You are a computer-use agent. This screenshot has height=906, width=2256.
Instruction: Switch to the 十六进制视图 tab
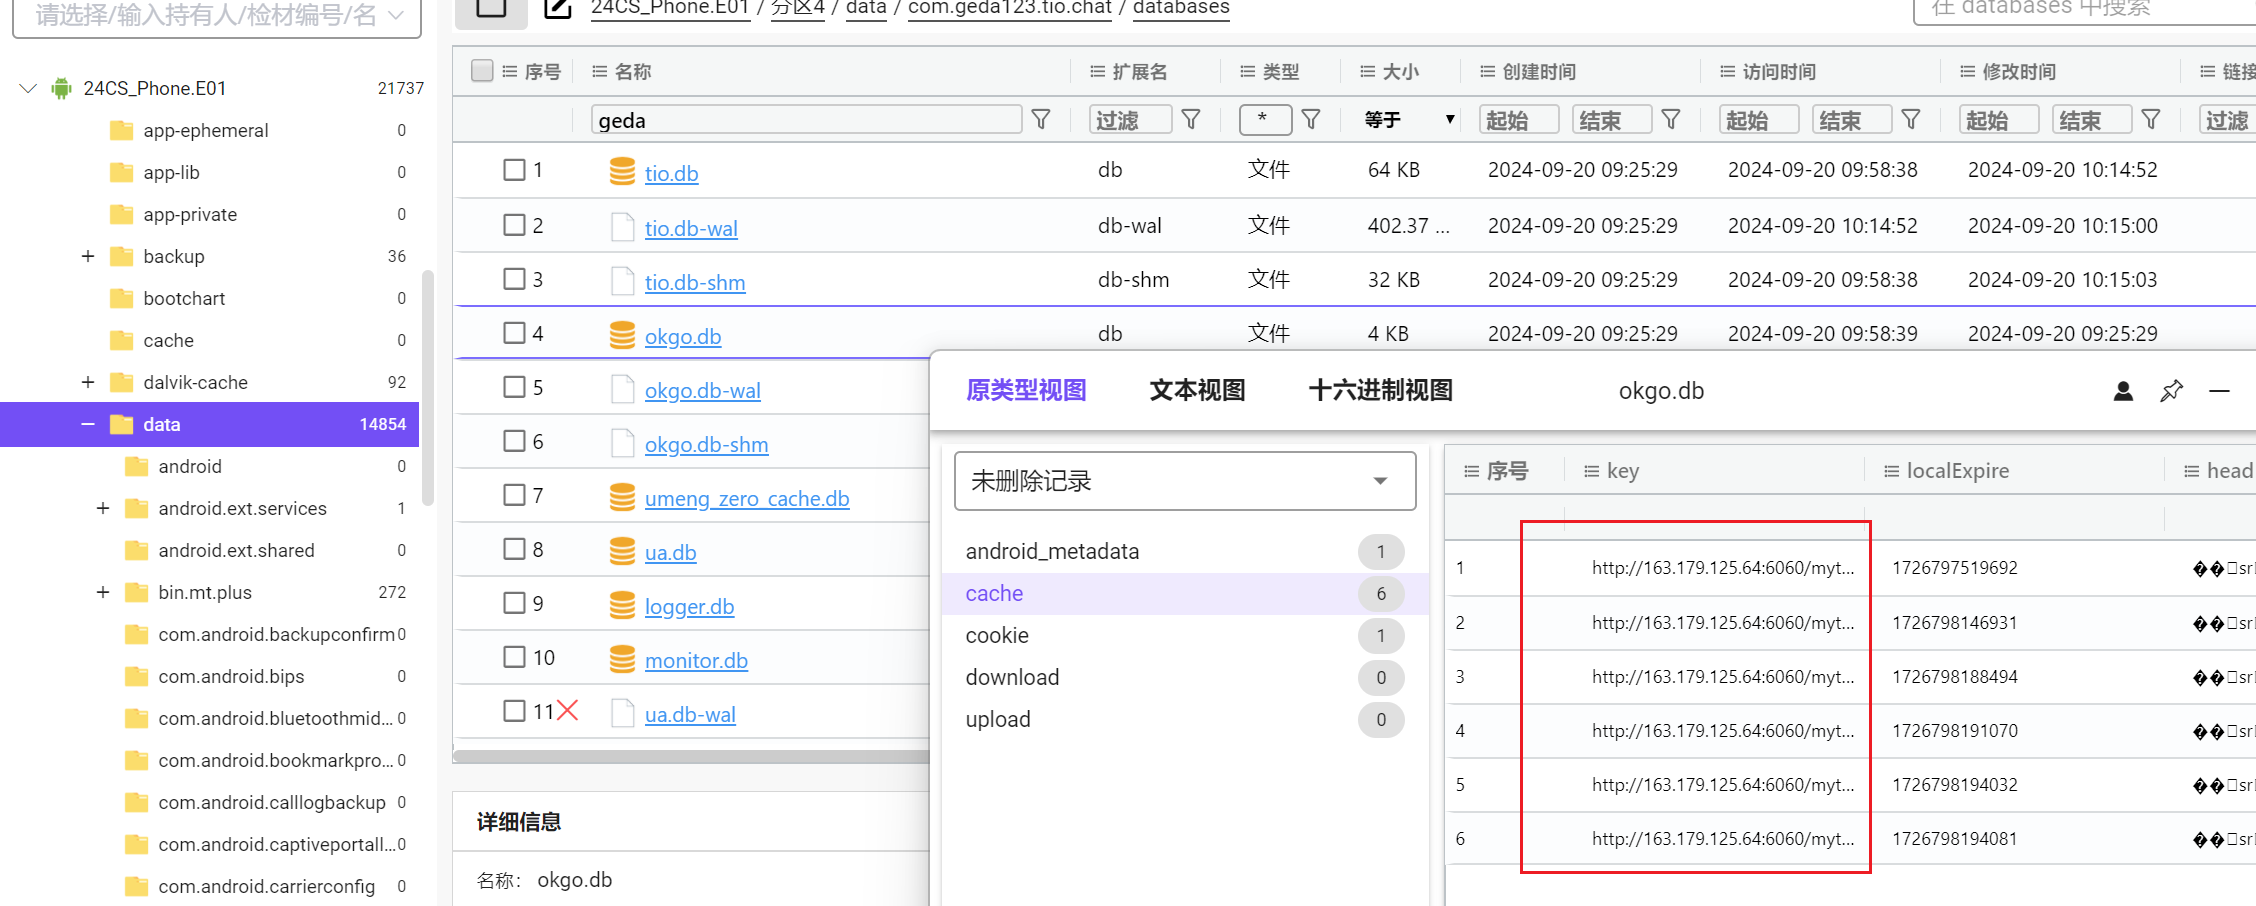coord(1380,390)
